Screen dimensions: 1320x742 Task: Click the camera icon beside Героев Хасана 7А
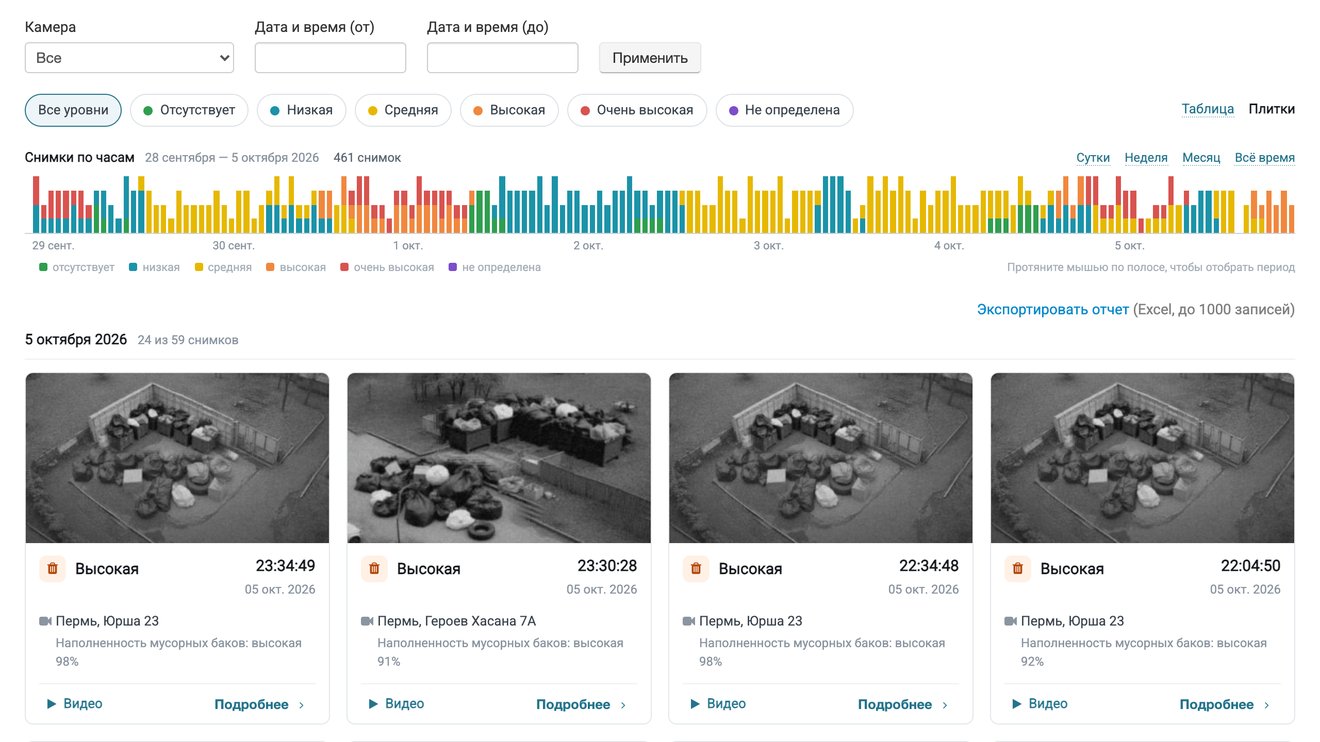click(x=367, y=621)
